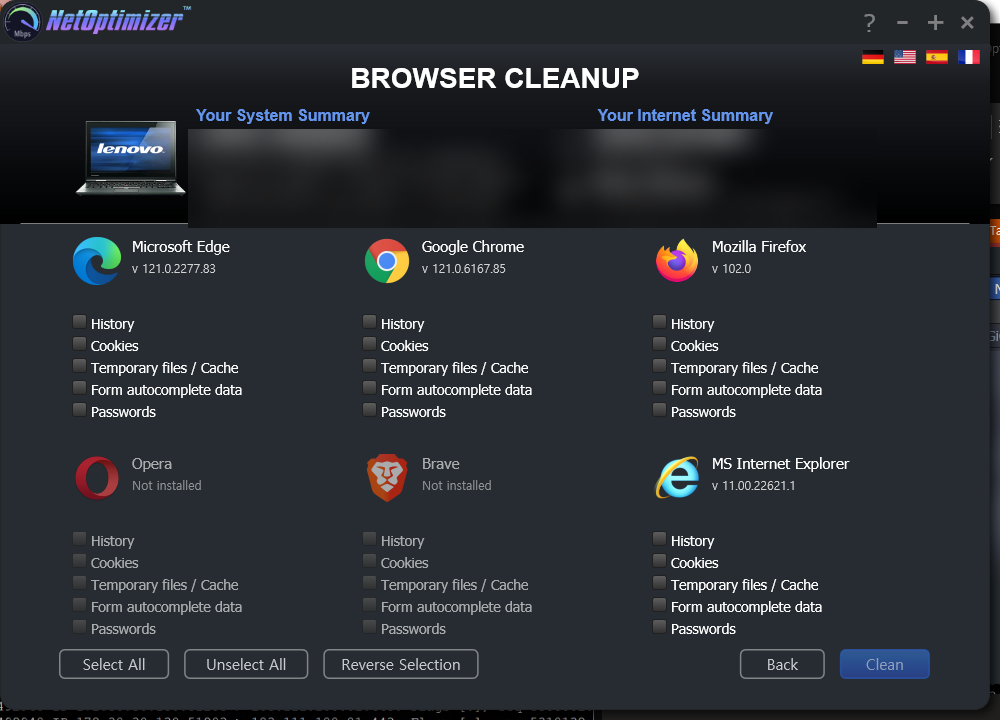Viewport: 1000px width, 720px height.
Task: Enable Cookies for MS Internet Explorer
Action: pos(659,561)
